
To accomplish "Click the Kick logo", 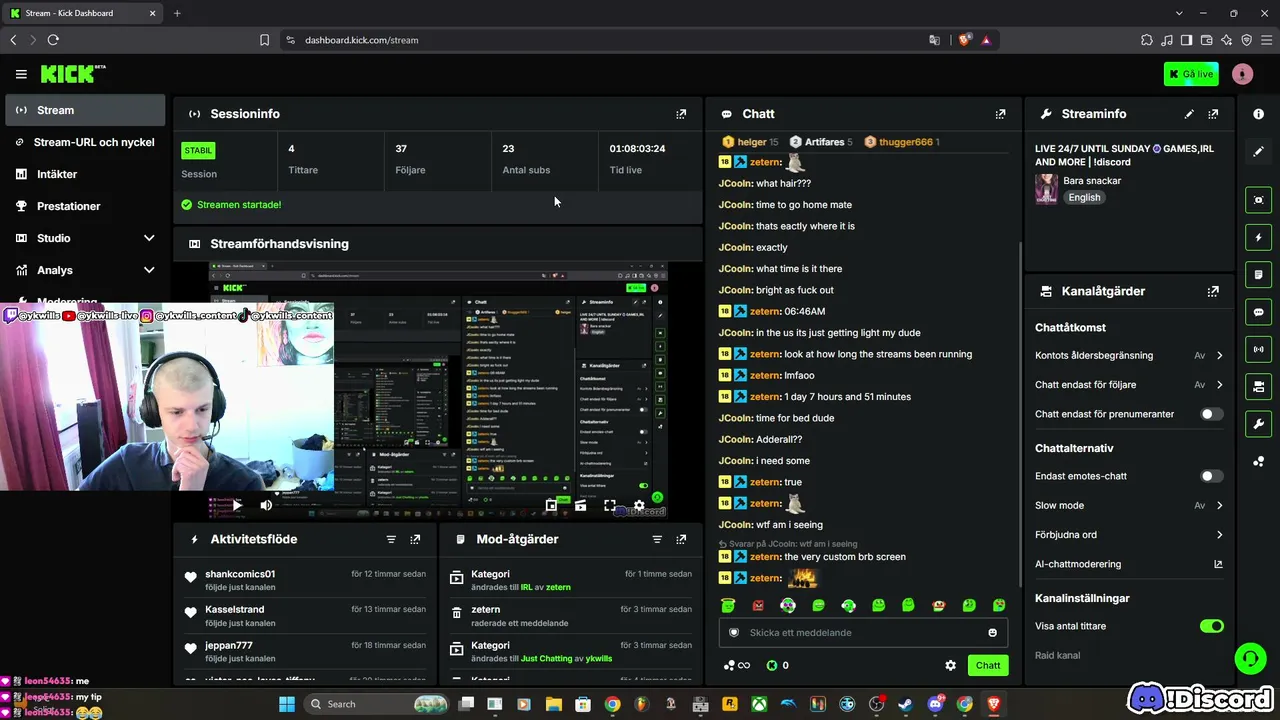I will 72,74.
